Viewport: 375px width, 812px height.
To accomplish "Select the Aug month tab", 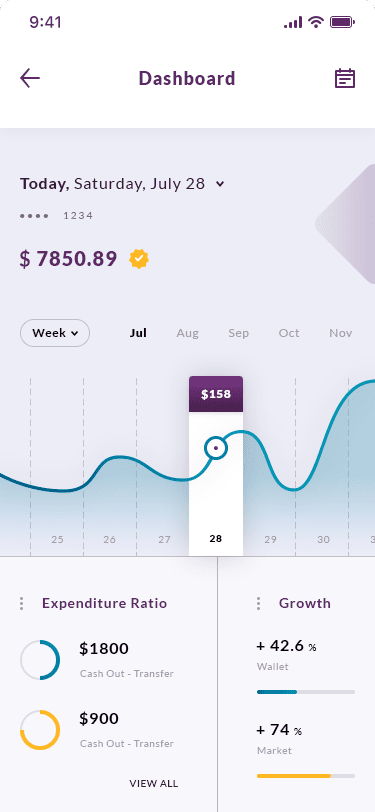I will click(x=188, y=333).
